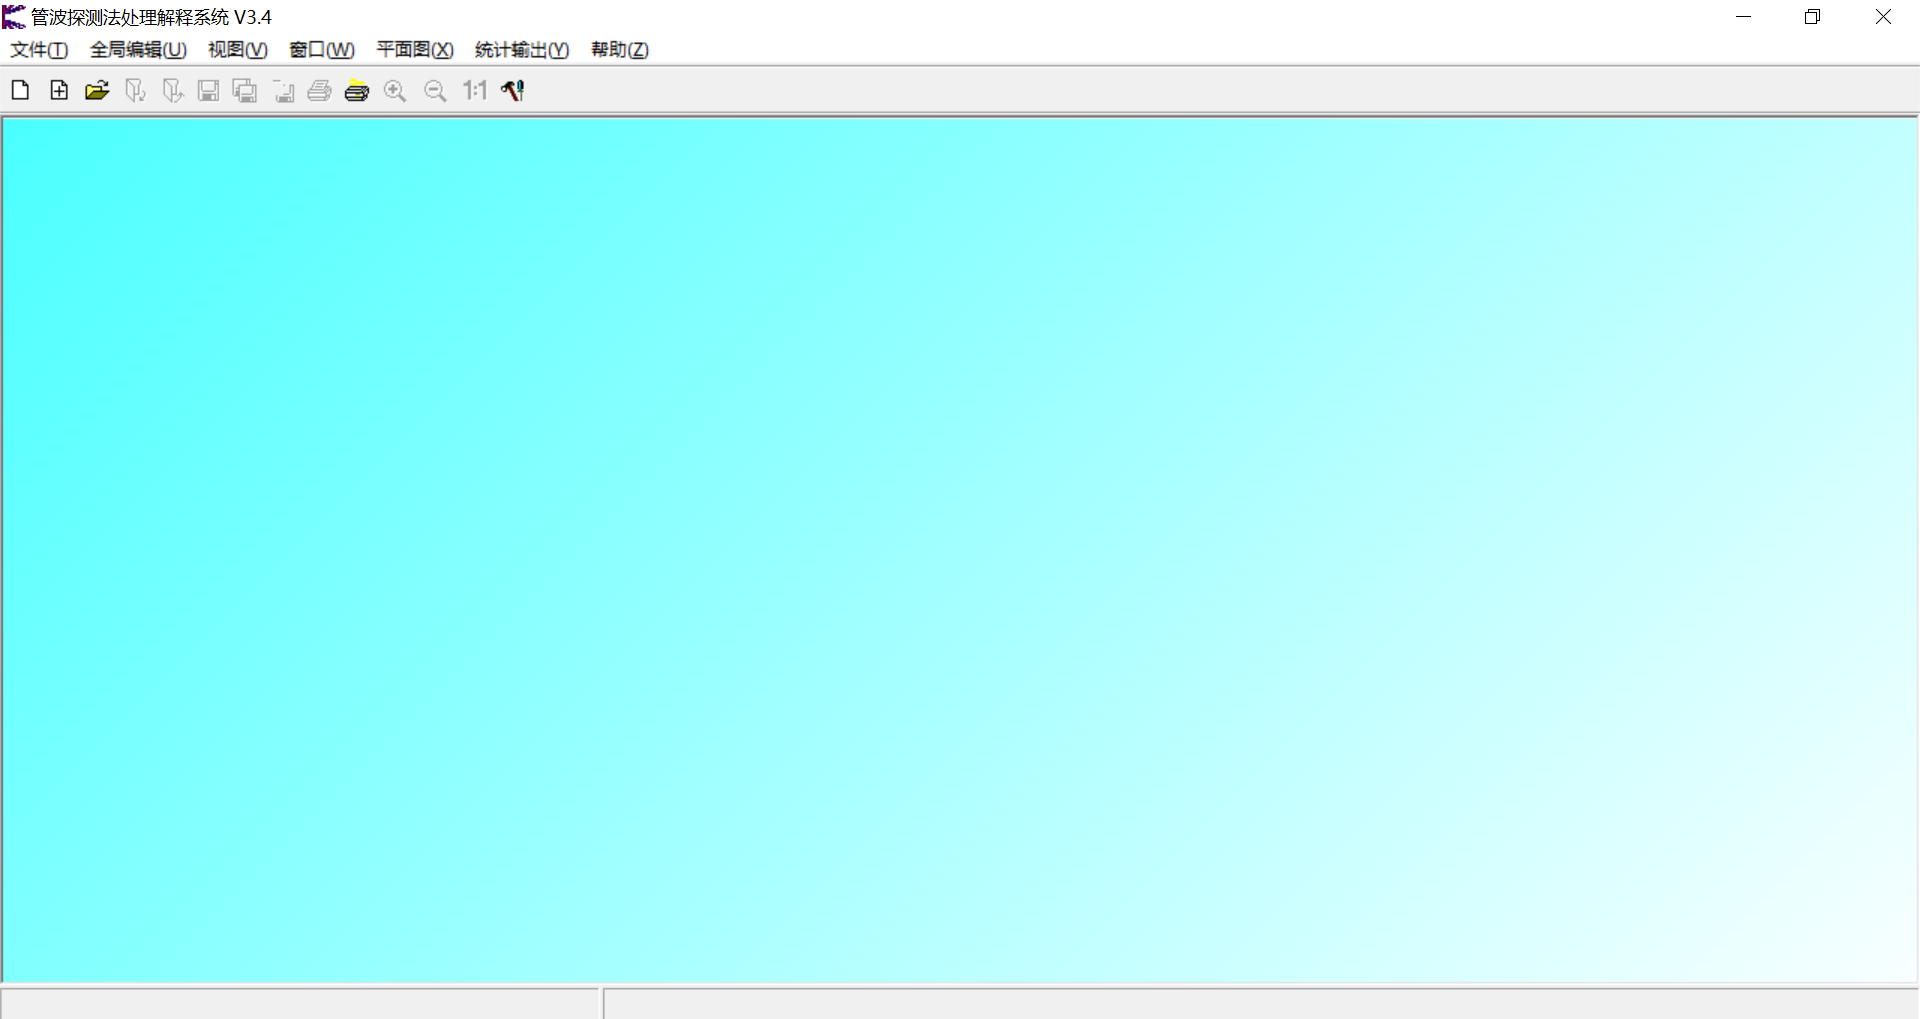1920x1019 pixels.
Task: Open the 视图(V) menu
Action: click(x=238, y=50)
